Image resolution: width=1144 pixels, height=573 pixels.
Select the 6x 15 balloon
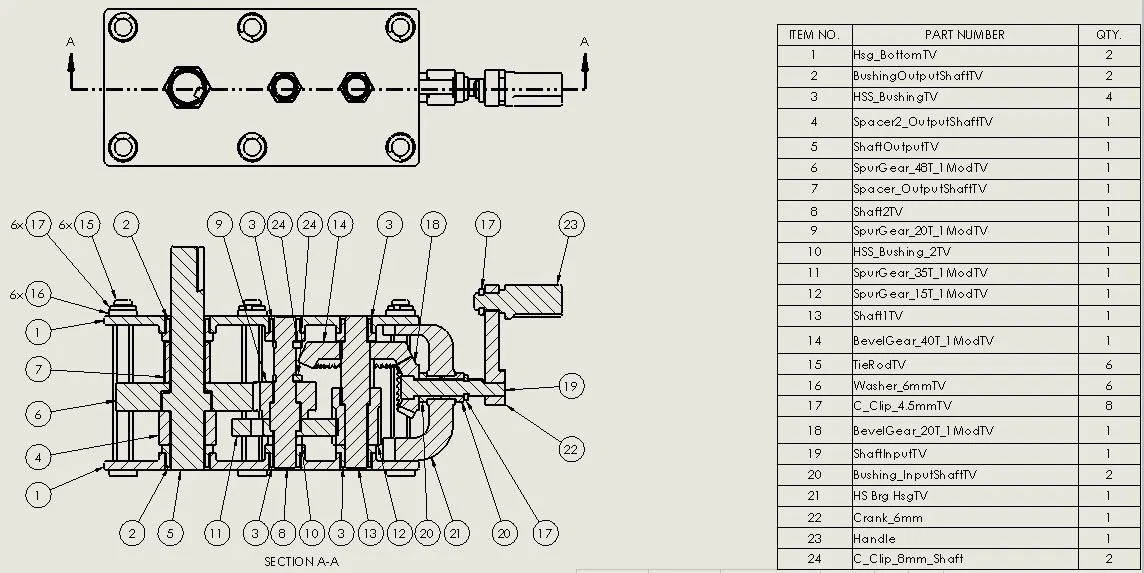tap(87, 225)
